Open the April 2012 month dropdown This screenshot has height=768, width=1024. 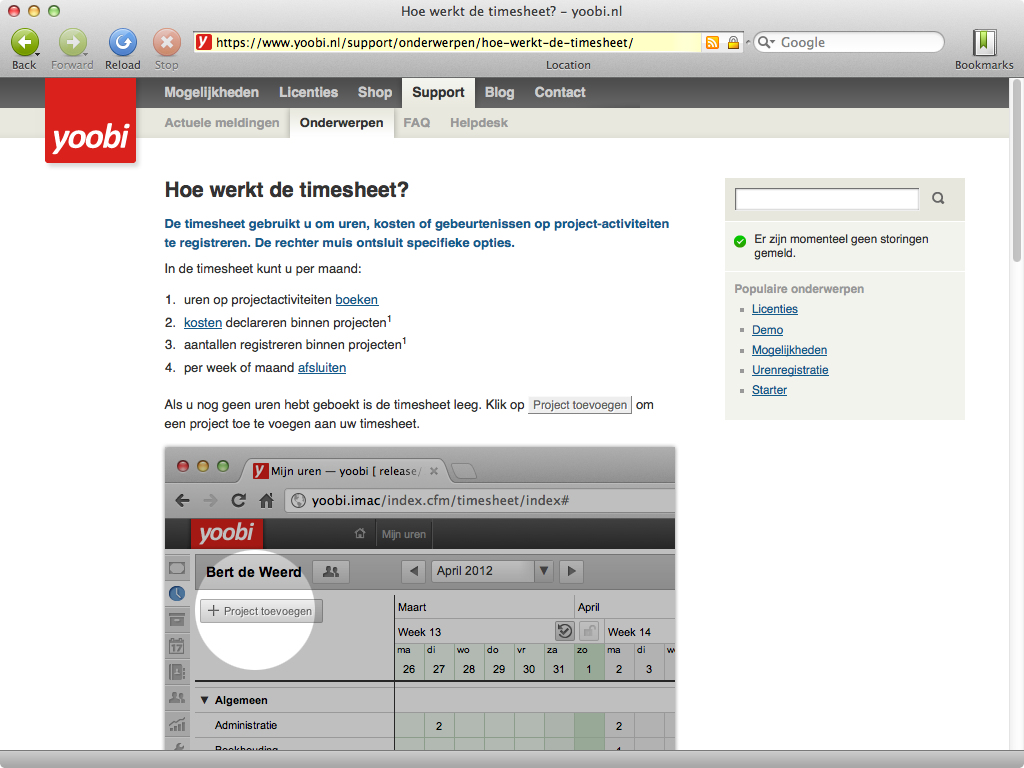(544, 571)
